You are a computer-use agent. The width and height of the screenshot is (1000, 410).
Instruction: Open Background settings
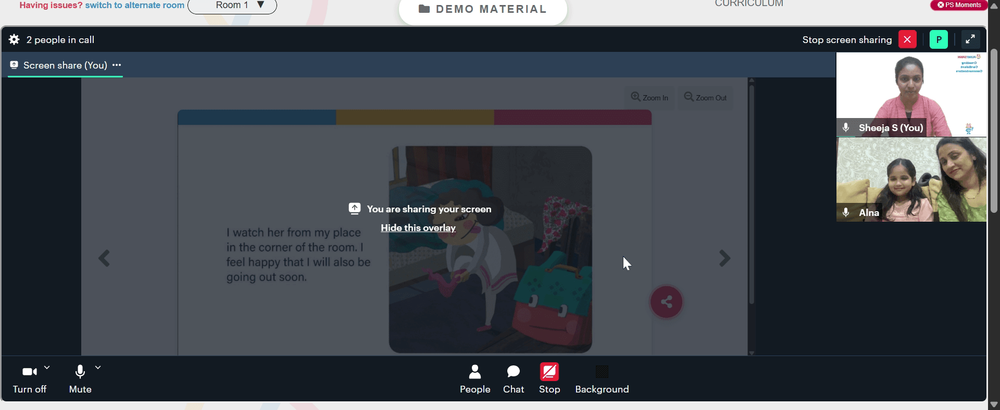point(602,379)
